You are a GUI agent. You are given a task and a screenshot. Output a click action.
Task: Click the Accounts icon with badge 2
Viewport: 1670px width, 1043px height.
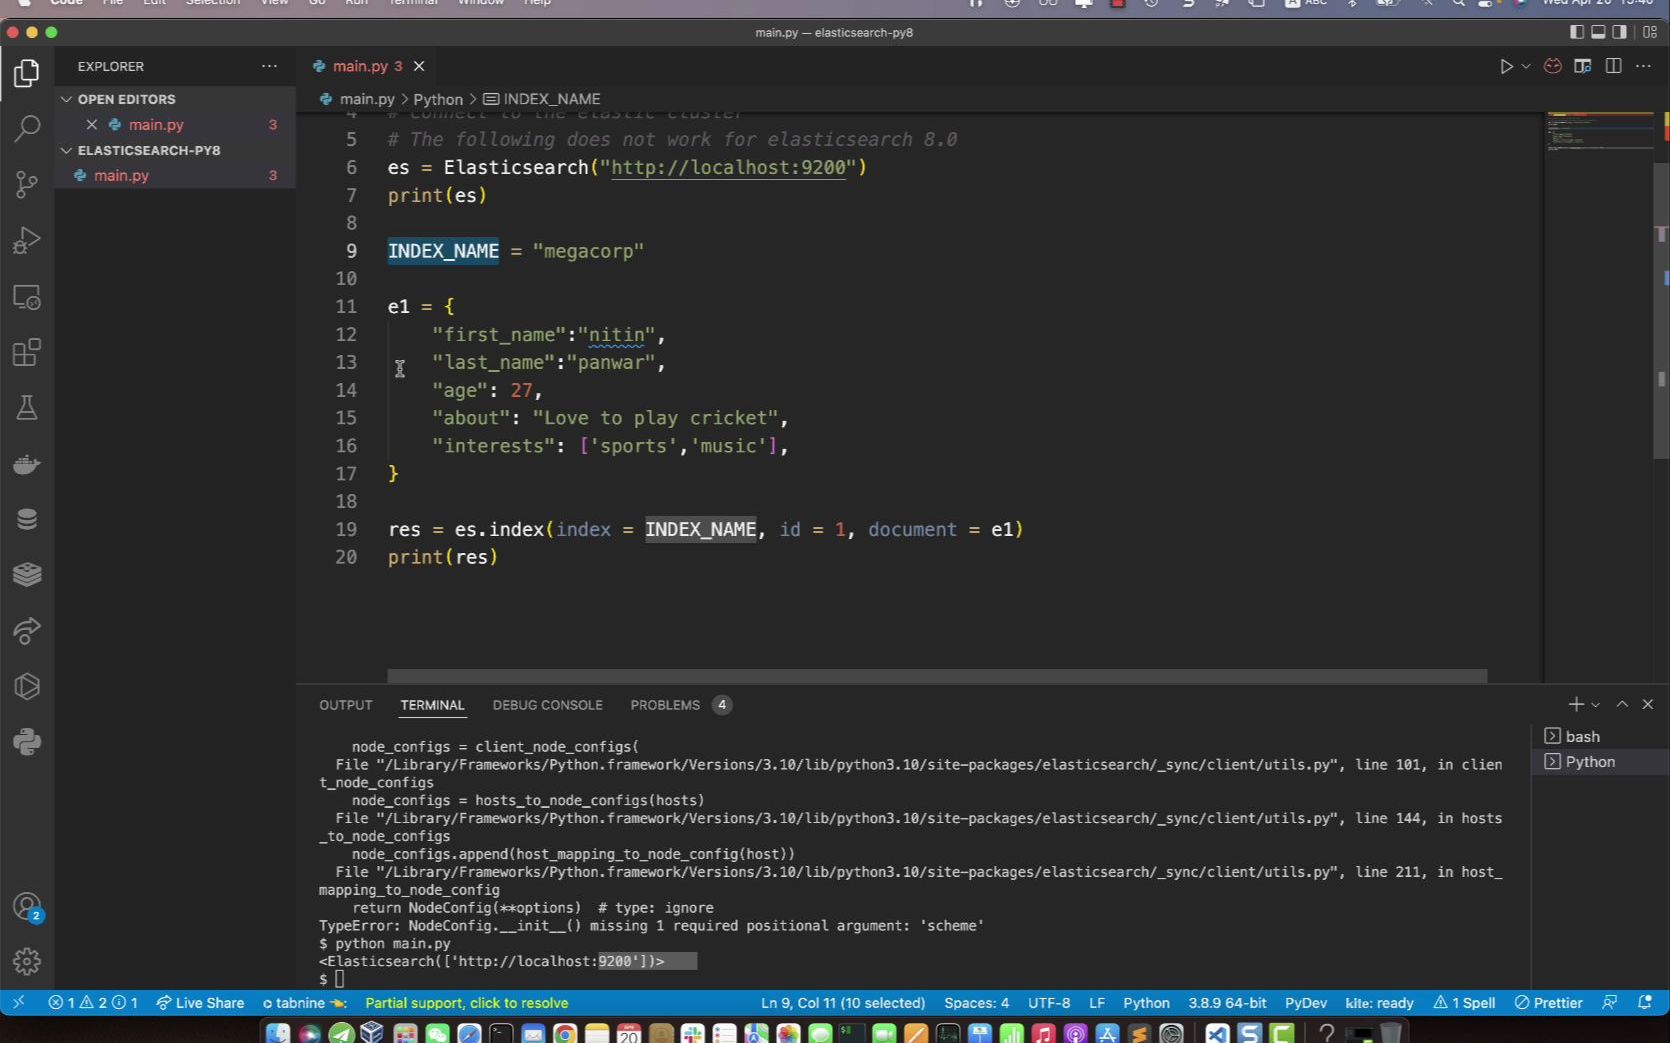tap(26, 906)
